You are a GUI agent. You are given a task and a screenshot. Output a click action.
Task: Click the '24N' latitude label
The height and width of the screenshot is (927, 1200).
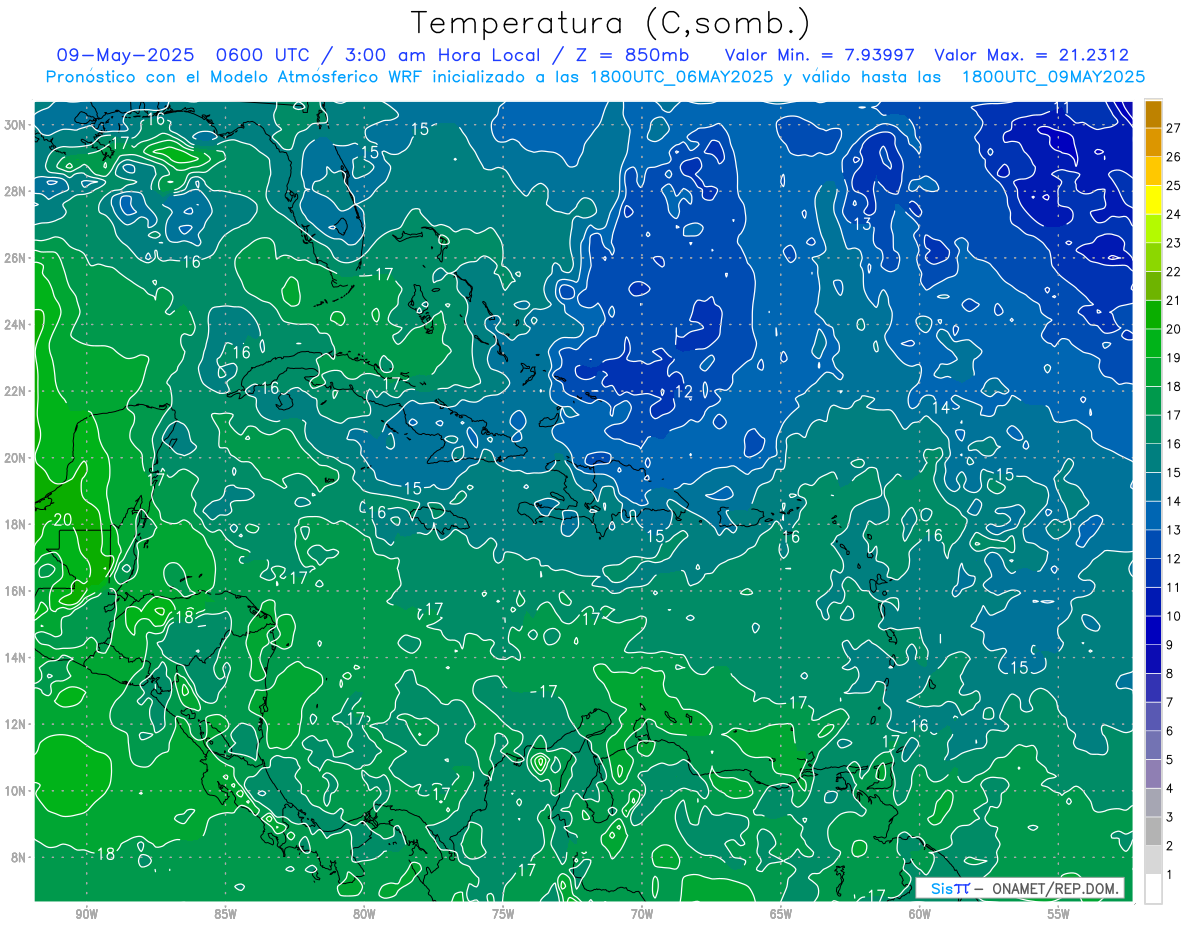[x=16, y=324]
